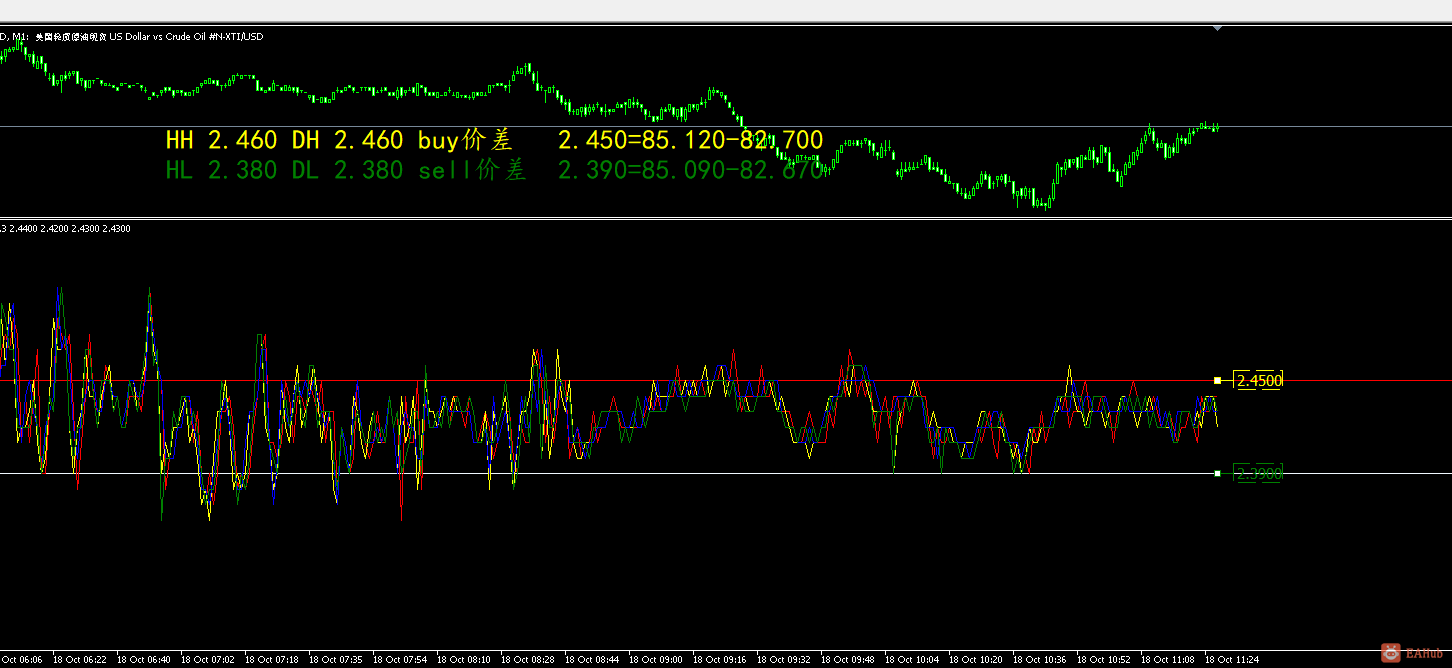The width and height of the screenshot is (1452, 668).
Task: Click the 18 Oct 10:52 time label
Action: pos(1103,660)
